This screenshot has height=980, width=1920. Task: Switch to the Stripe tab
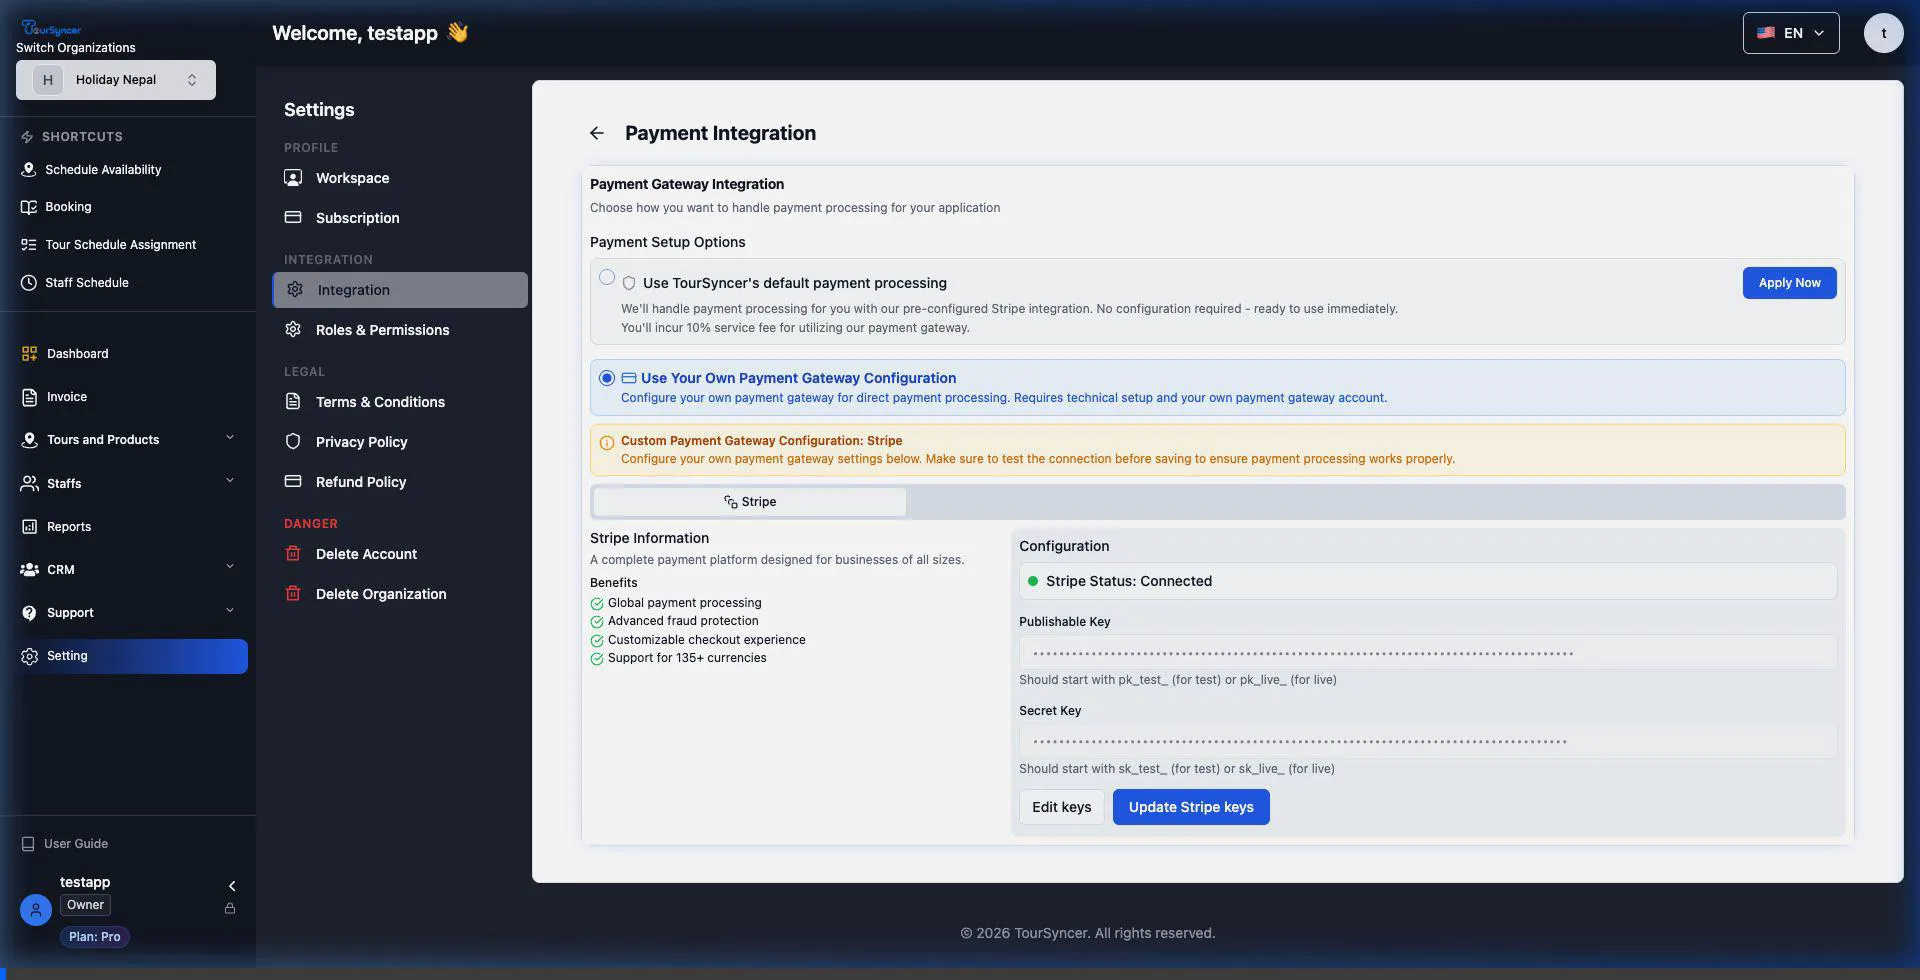[x=748, y=501]
